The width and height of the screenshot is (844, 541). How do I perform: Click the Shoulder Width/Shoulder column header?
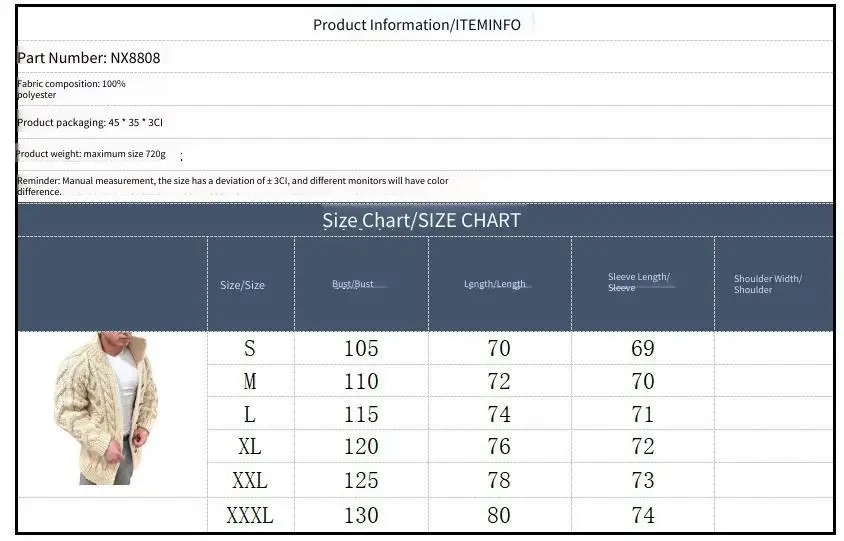point(768,284)
